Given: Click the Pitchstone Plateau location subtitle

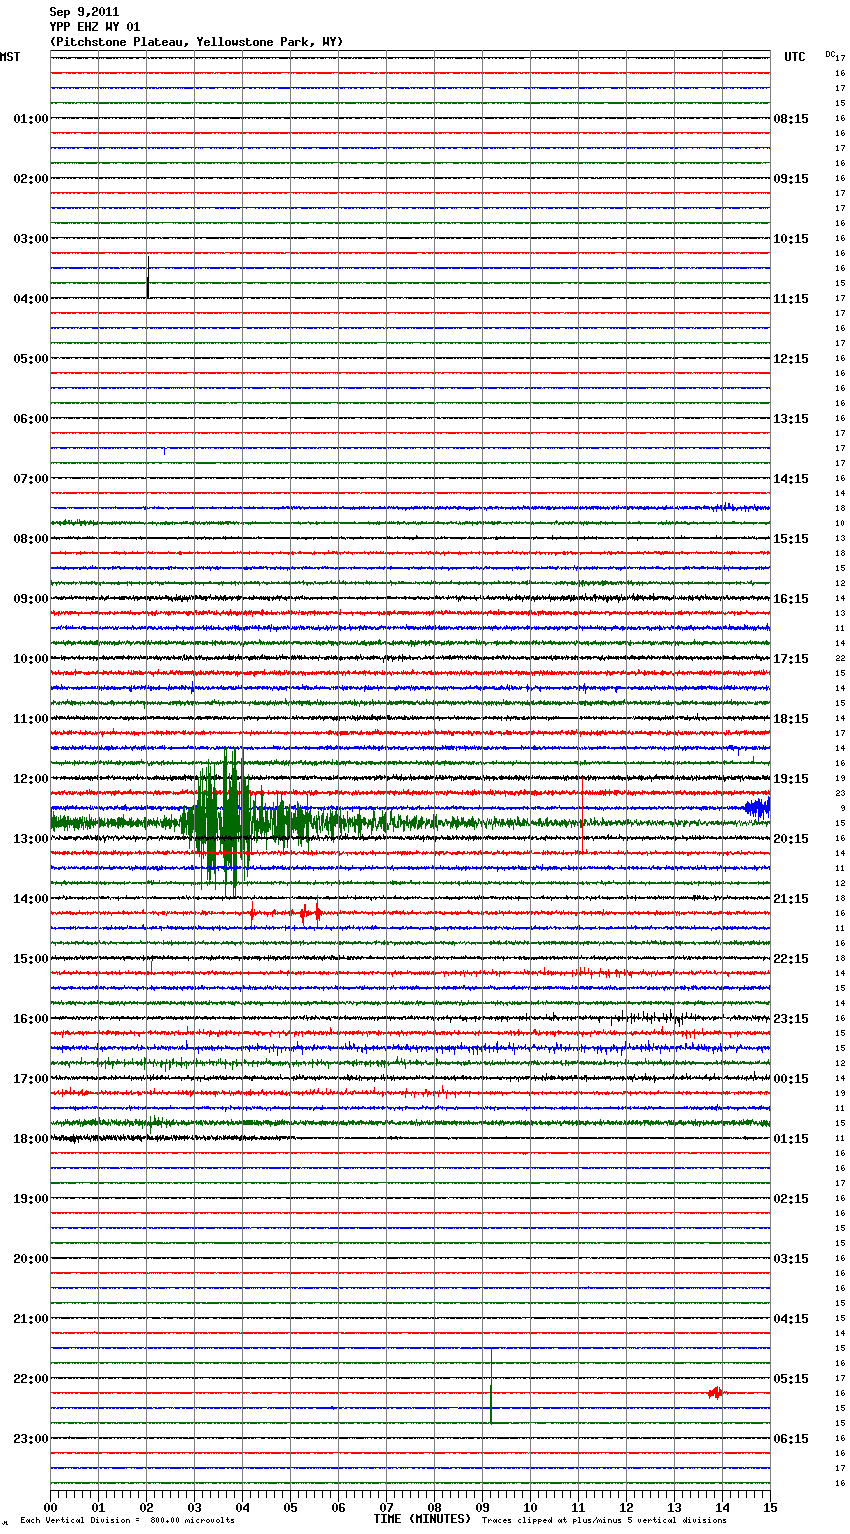Looking at the screenshot, I should [x=196, y=42].
